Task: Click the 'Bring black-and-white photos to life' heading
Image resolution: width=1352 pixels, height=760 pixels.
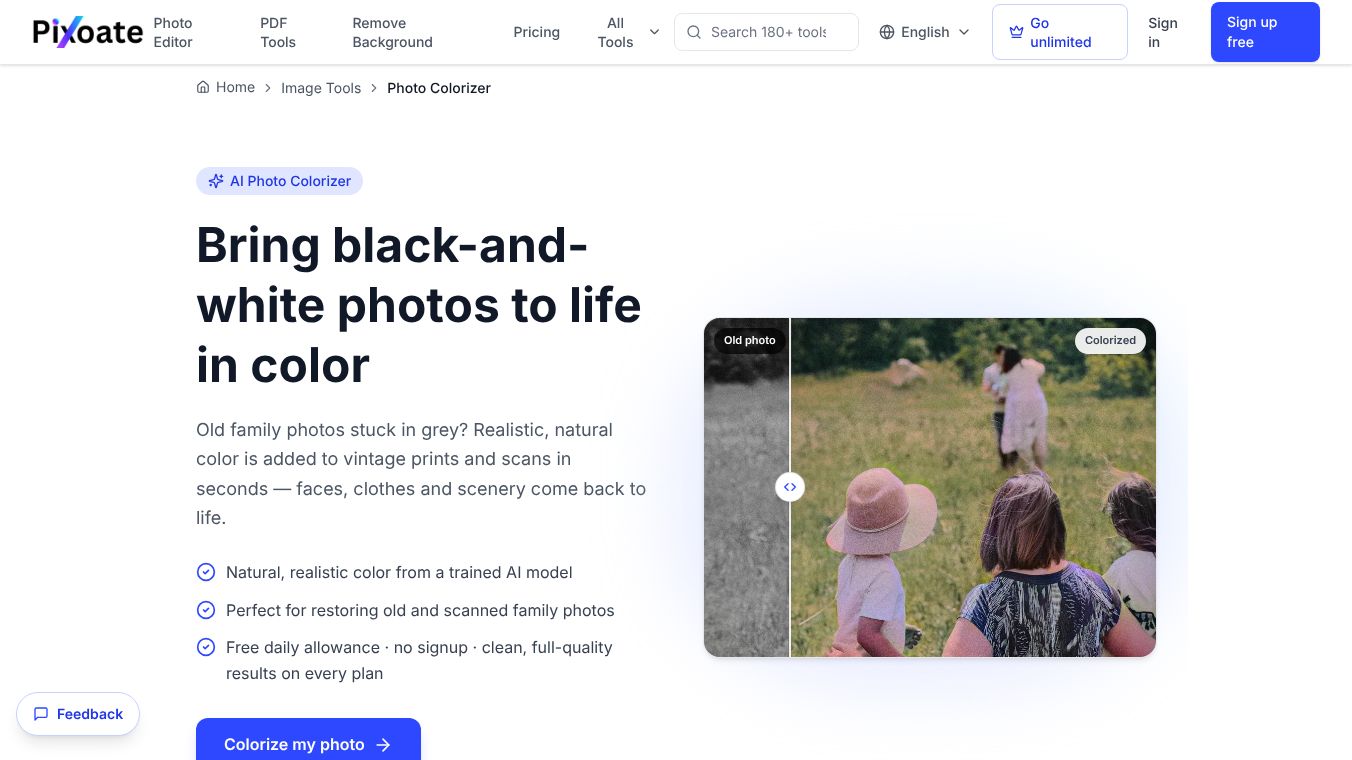Action: coord(418,305)
